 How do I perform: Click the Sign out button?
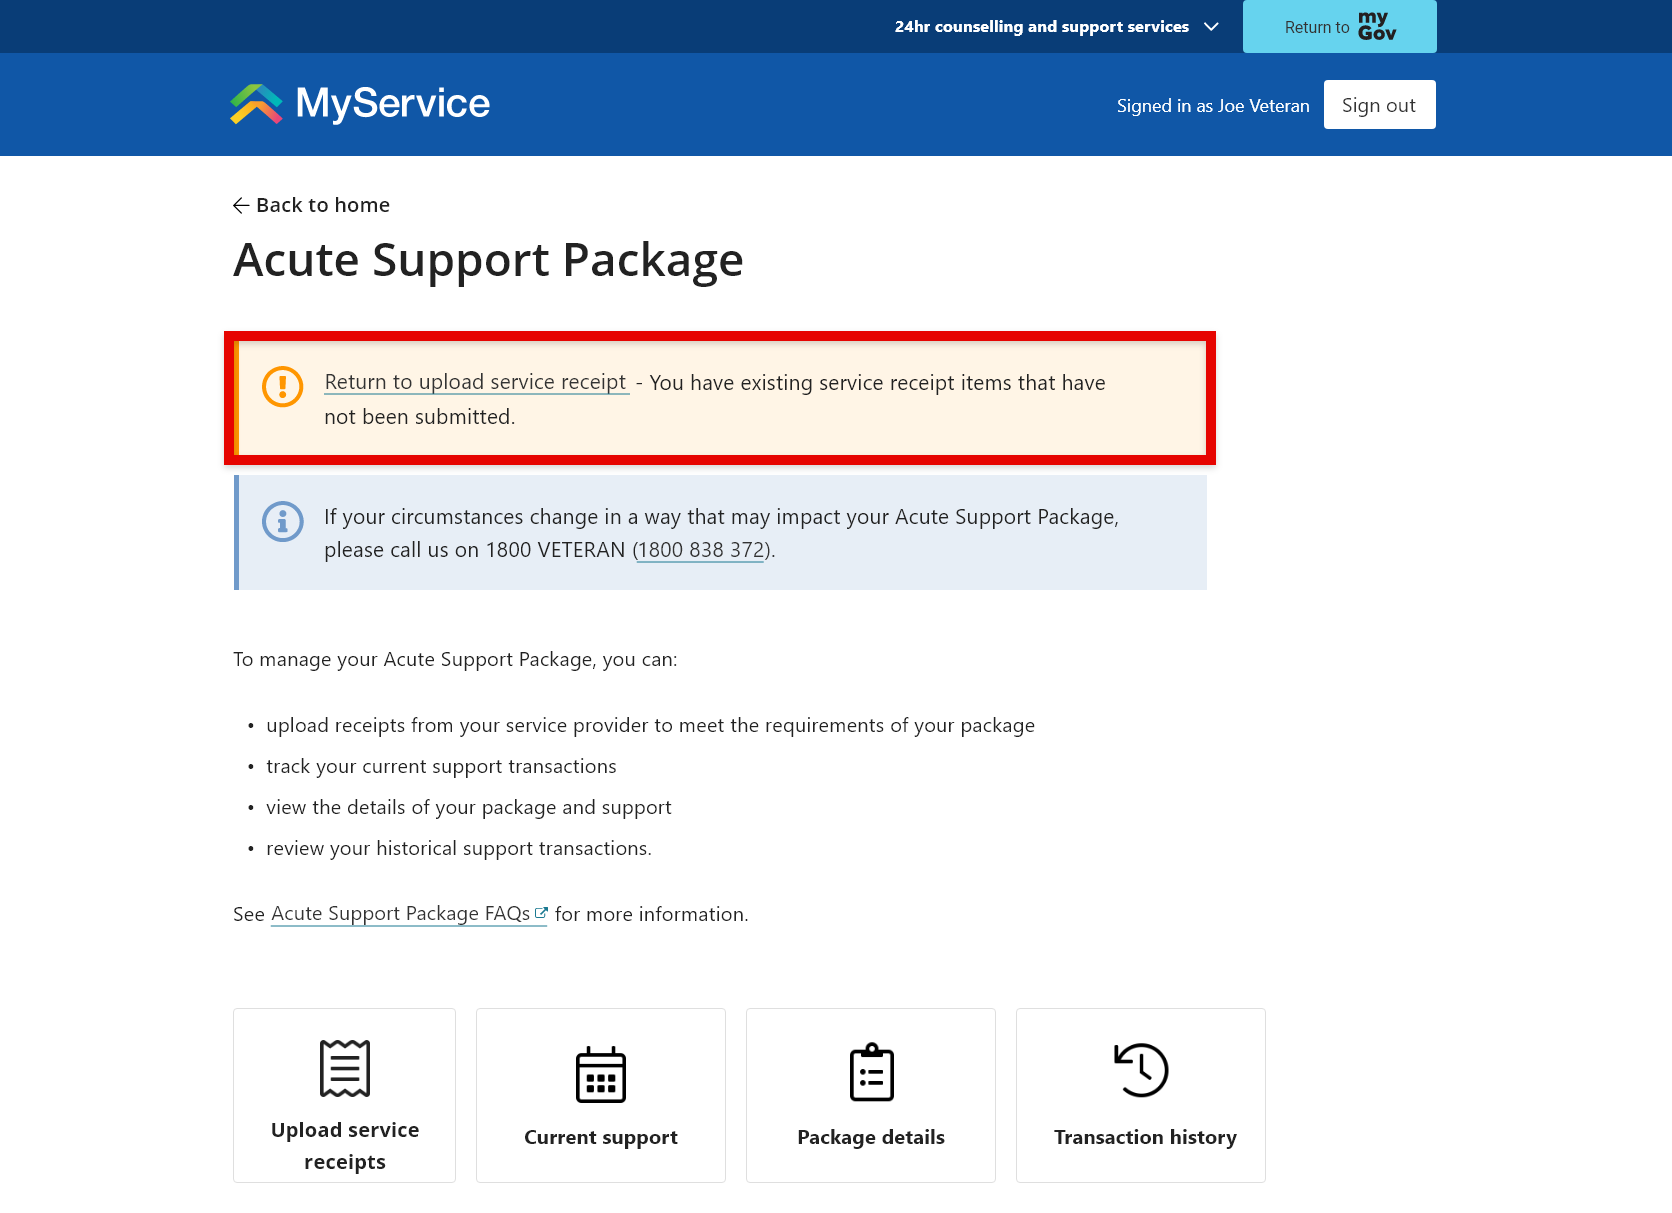tap(1379, 104)
